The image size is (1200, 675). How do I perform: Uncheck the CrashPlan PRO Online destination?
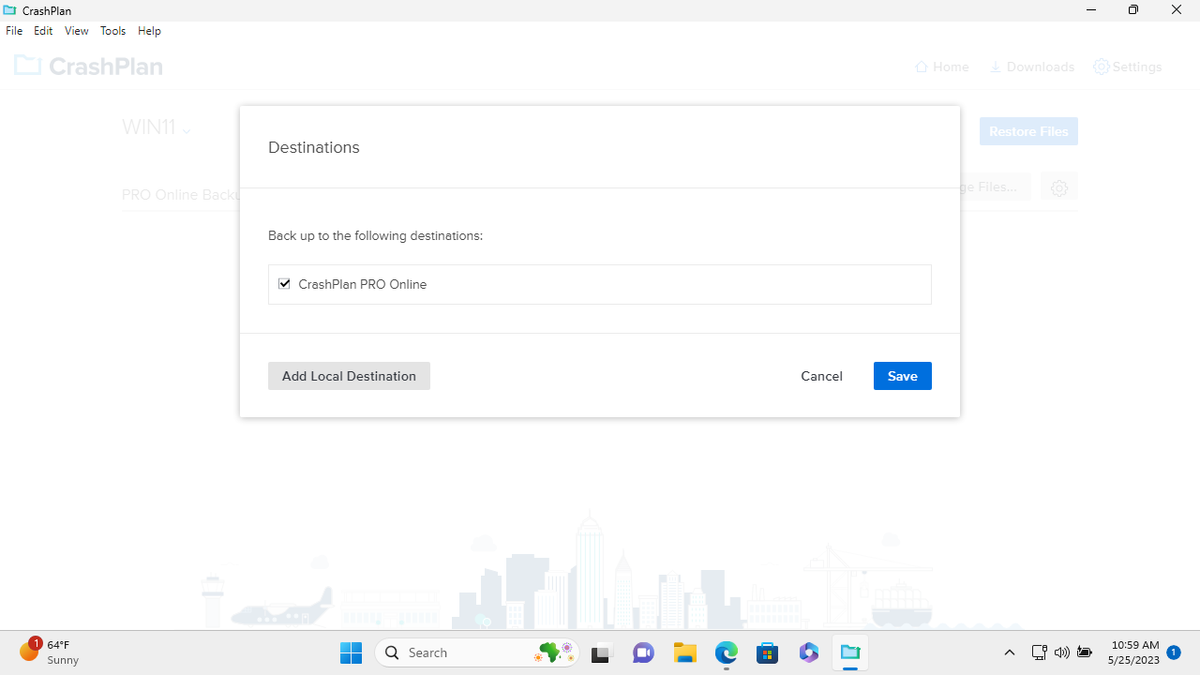284,283
